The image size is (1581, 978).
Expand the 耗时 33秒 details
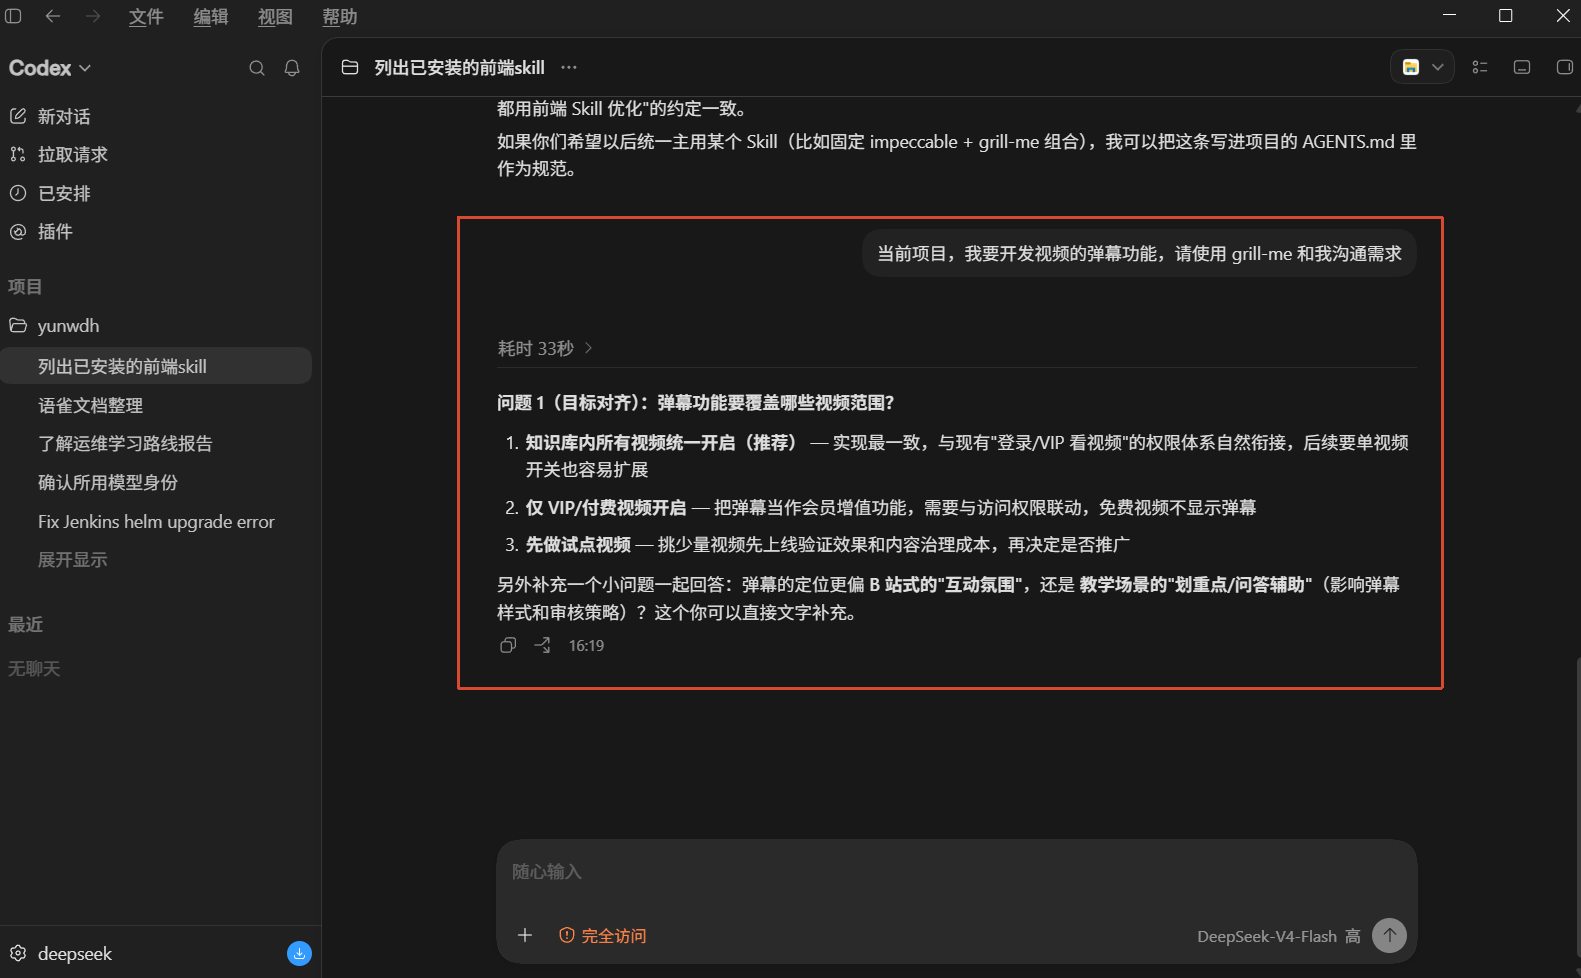click(546, 348)
